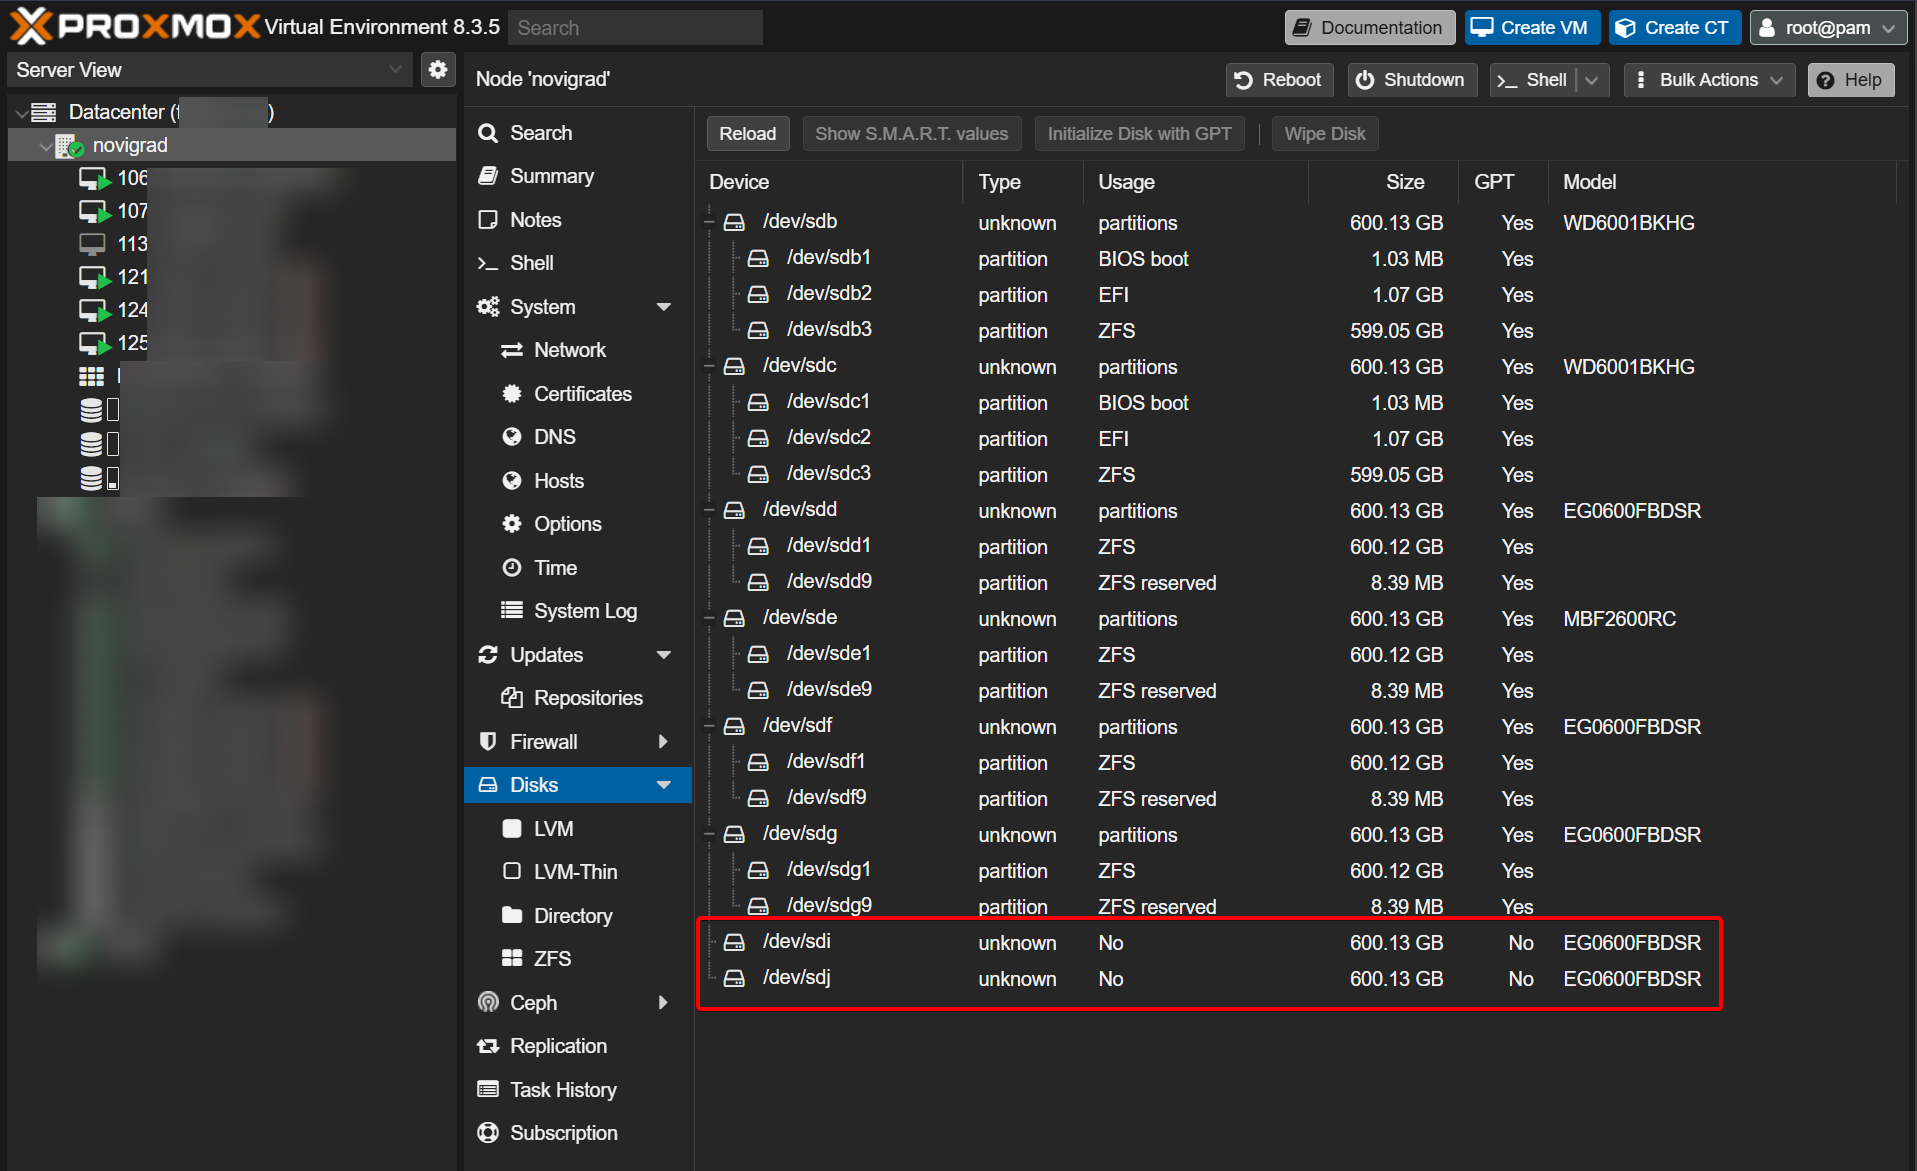
Task: Click the DNS globe icon
Action: pyautogui.click(x=512, y=437)
